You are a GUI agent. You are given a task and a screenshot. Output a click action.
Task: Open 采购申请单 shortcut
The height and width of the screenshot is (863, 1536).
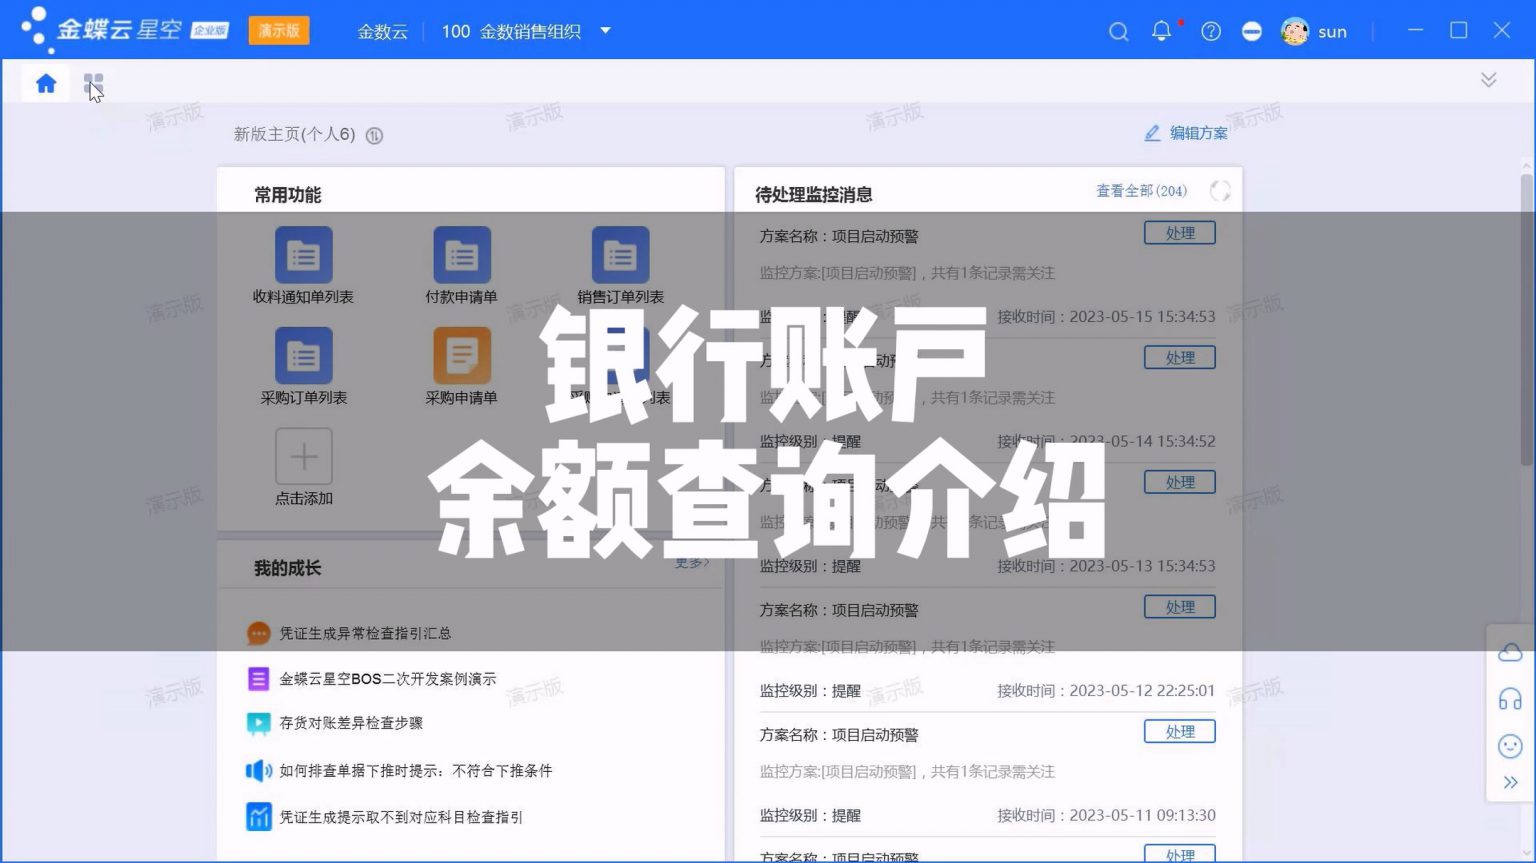coord(461,366)
